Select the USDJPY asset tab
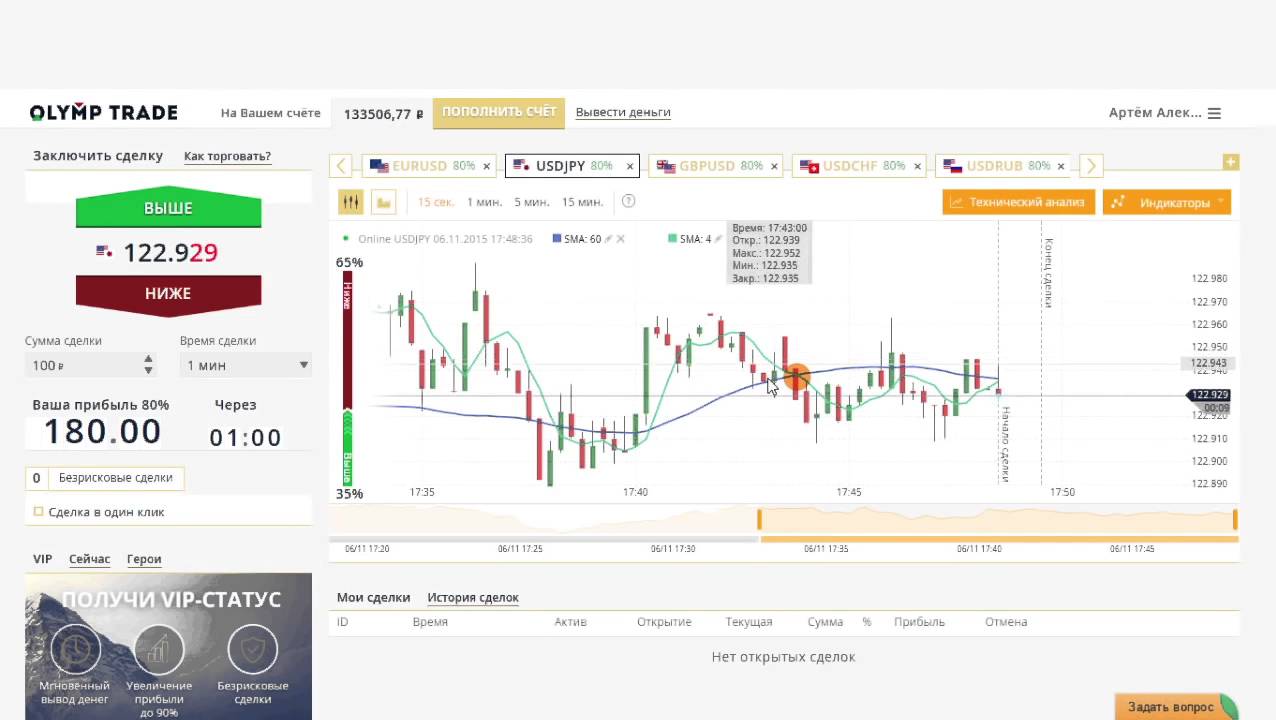 [572, 166]
